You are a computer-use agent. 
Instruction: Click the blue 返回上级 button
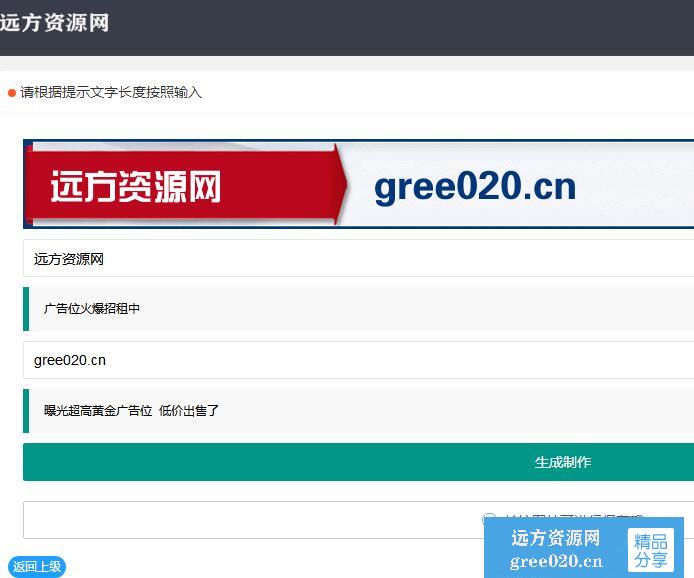(37, 567)
